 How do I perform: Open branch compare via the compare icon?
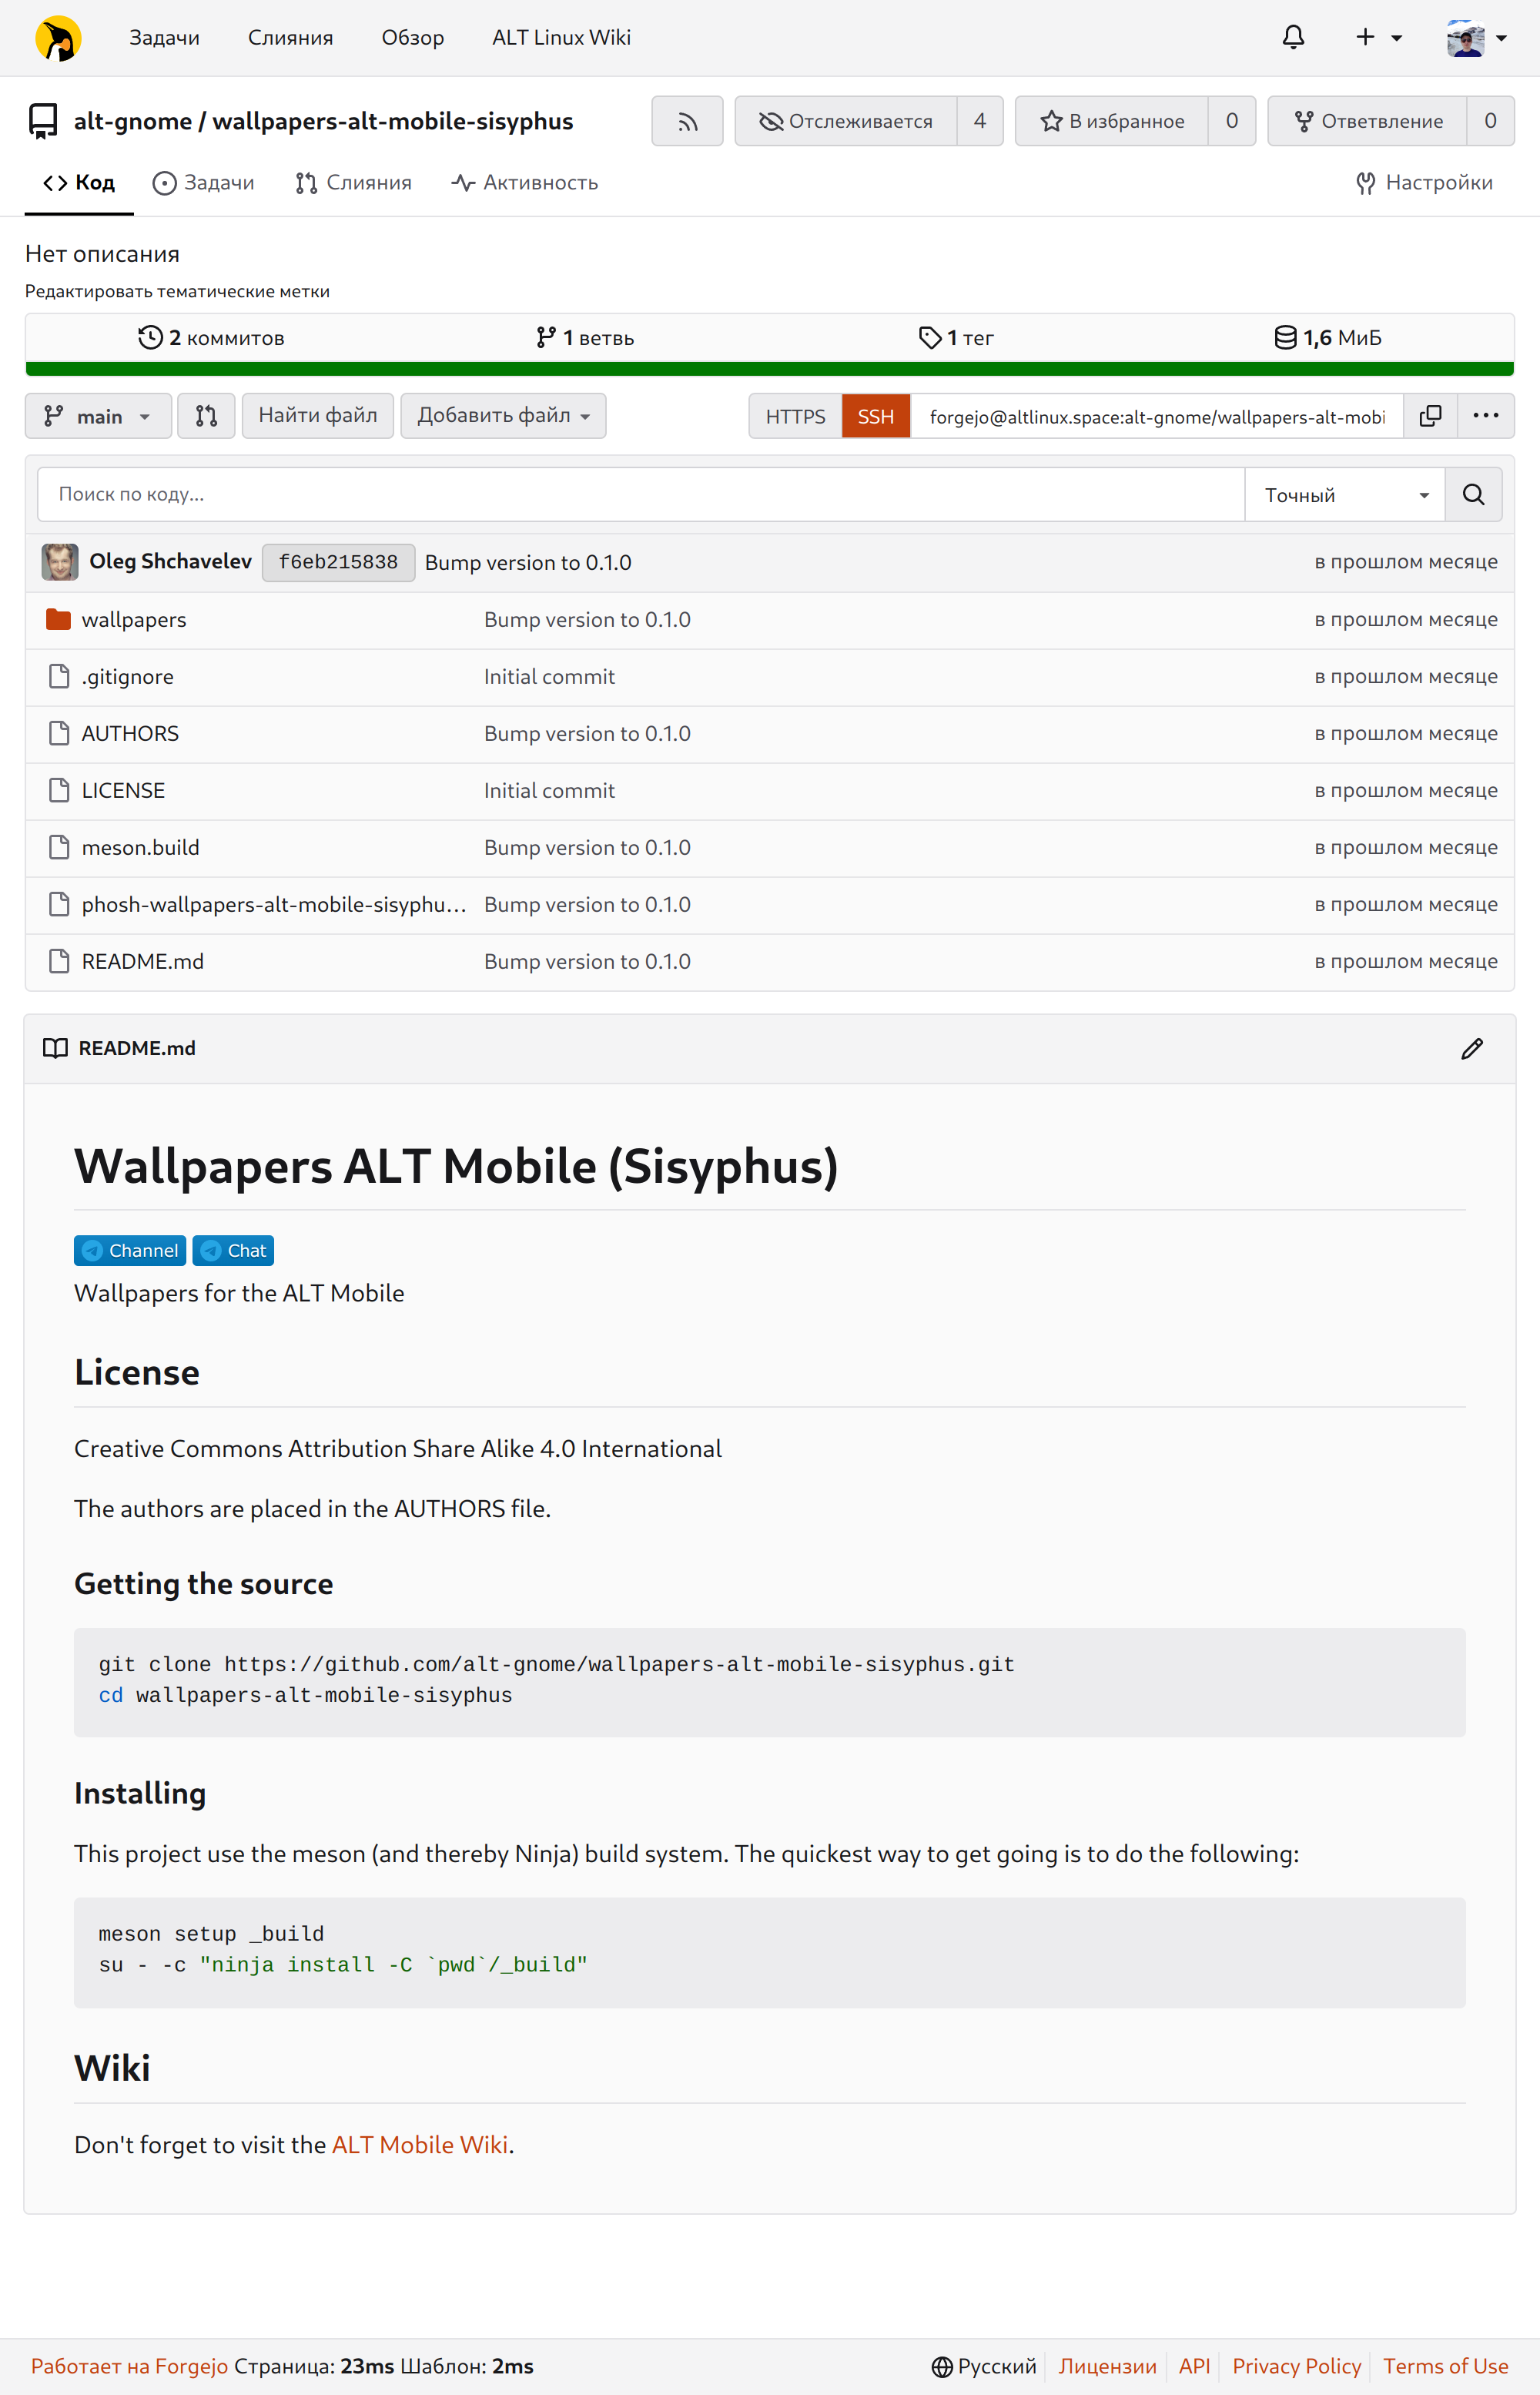206,415
